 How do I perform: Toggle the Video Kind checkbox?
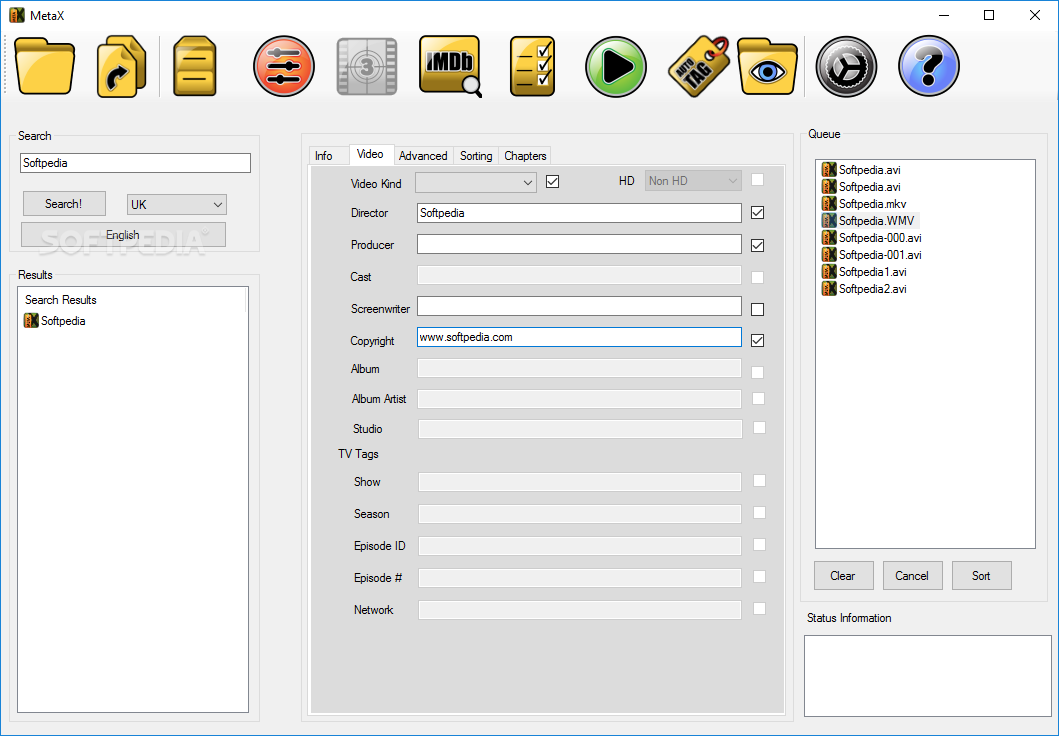point(552,181)
